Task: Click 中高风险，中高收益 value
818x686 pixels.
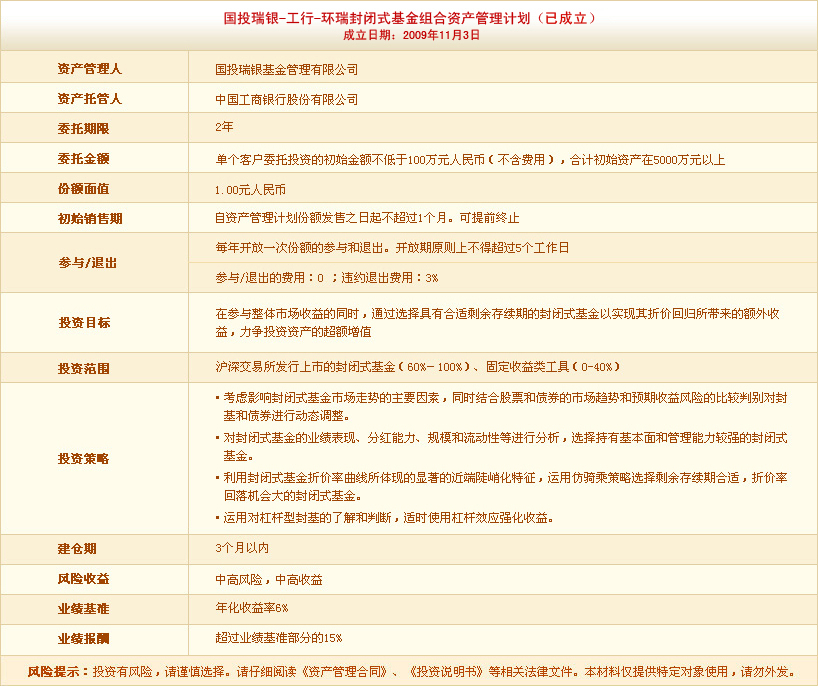Action: click(268, 579)
